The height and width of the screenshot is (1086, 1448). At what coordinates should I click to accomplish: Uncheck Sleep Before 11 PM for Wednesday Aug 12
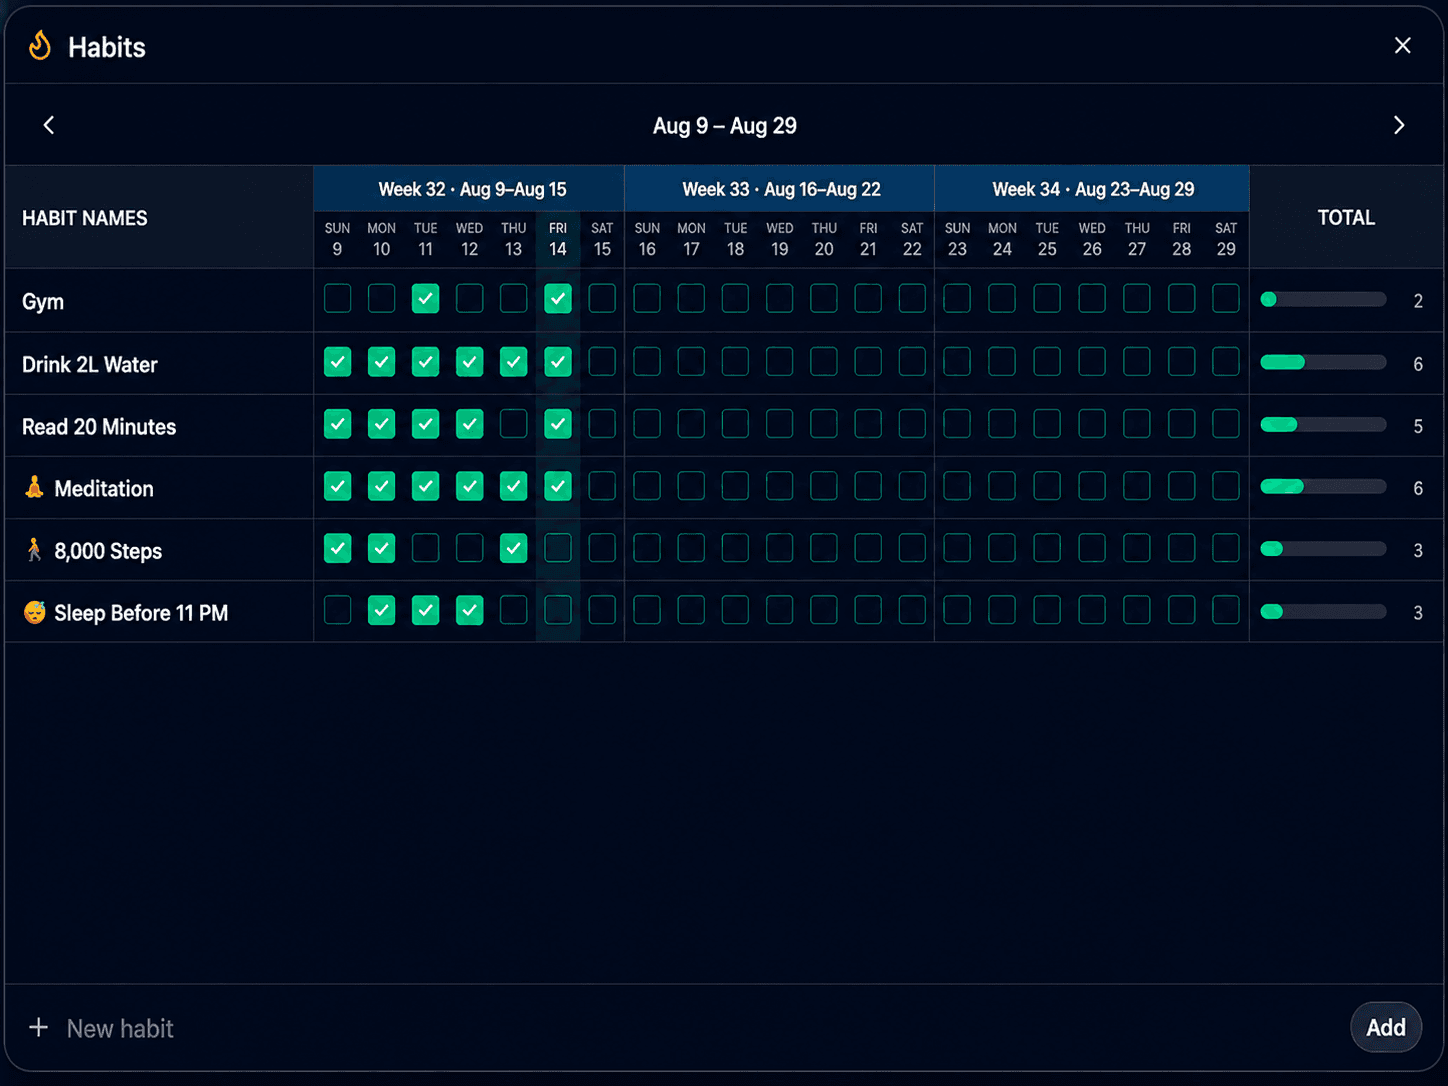pos(470,610)
